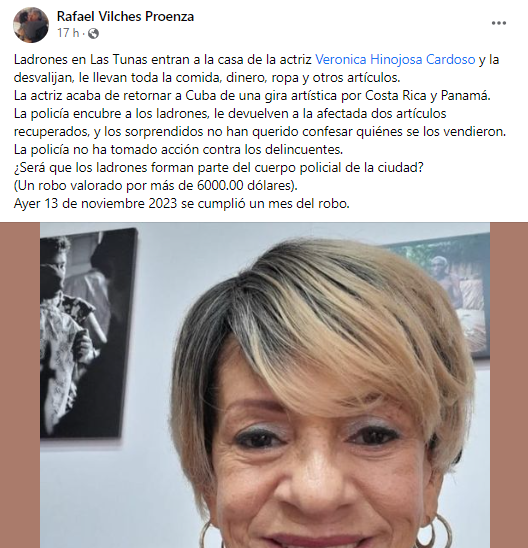Open Veronica Hinojosa Cardoso tagged profile link

[x=395, y=59]
